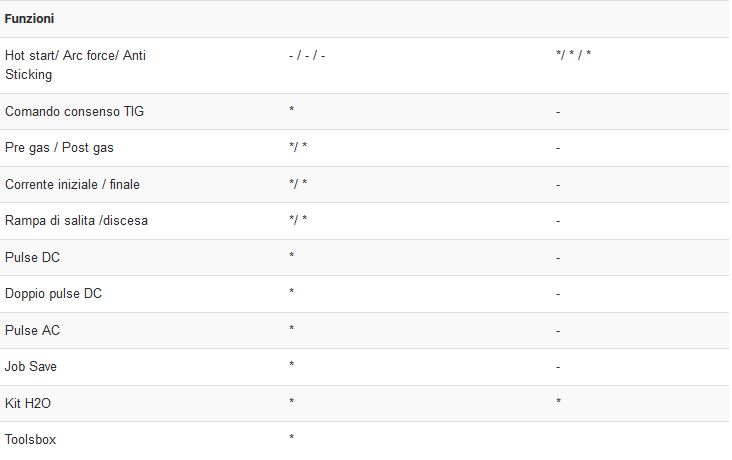Click the asterisk in Toolsbox row
This screenshot has height=460, width=732.
pyautogui.click(x=292, y=438)
